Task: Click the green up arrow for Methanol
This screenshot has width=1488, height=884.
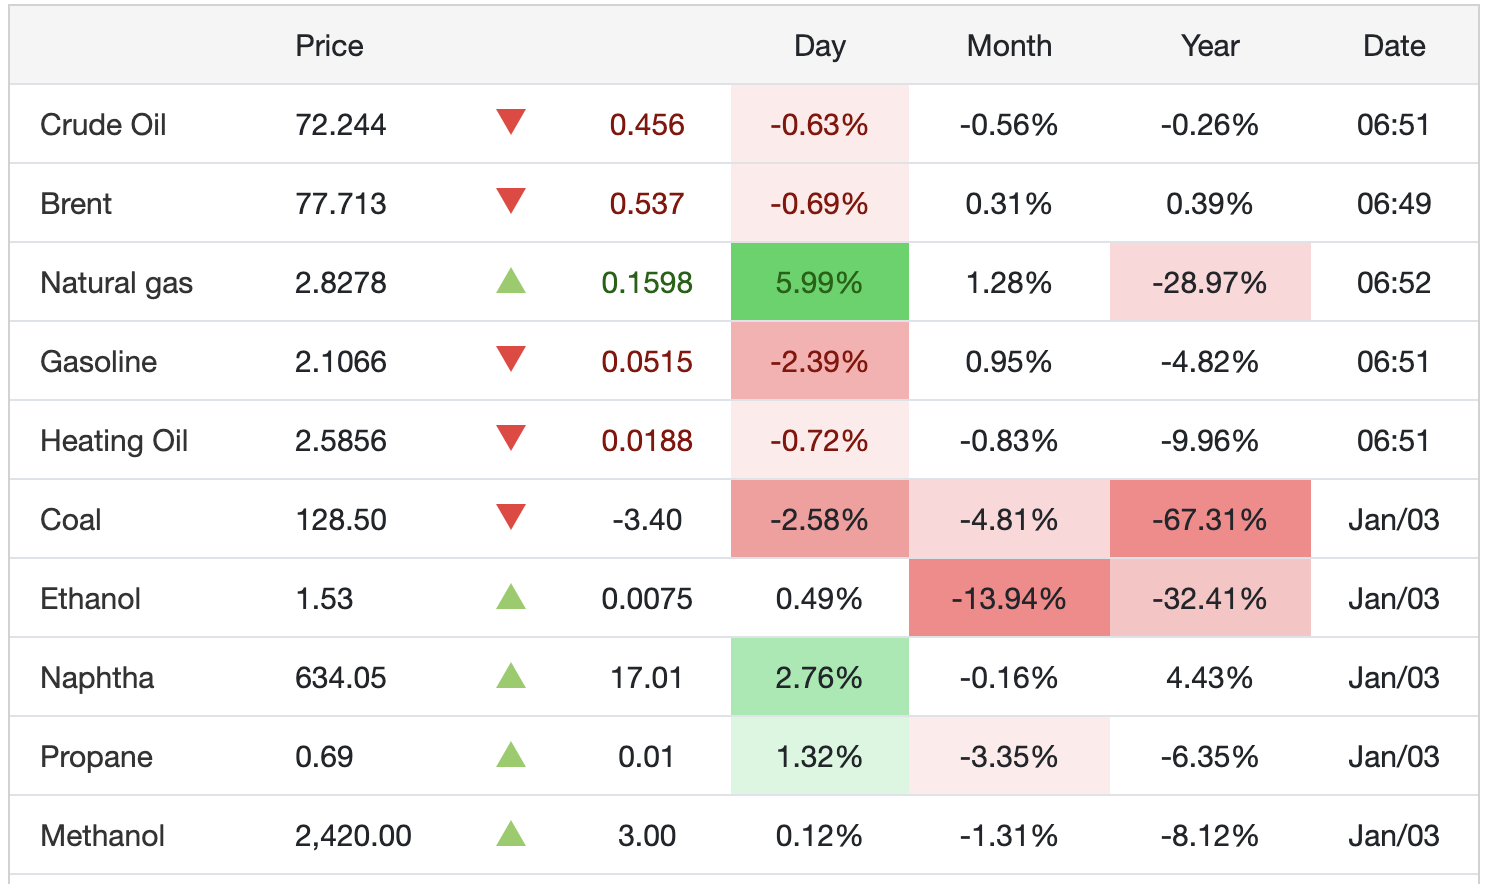Action: [511, 833]
